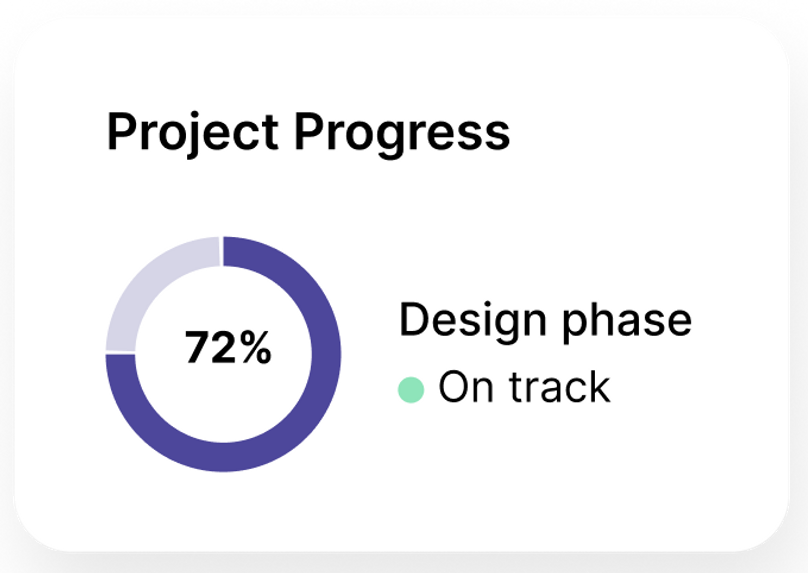Click the word Project in the heading
Image resolution: width=808 pixels, height=573 pixels.
click(x=193, y=132)
